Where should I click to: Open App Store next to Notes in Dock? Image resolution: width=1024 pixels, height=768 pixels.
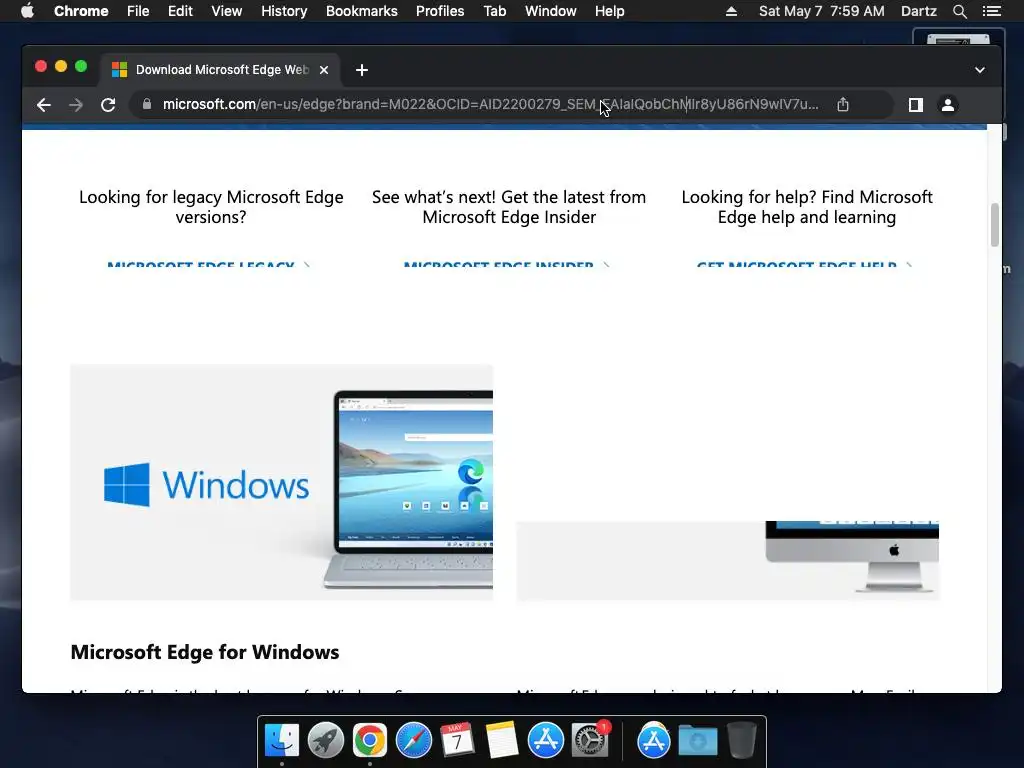pos(545,740)
